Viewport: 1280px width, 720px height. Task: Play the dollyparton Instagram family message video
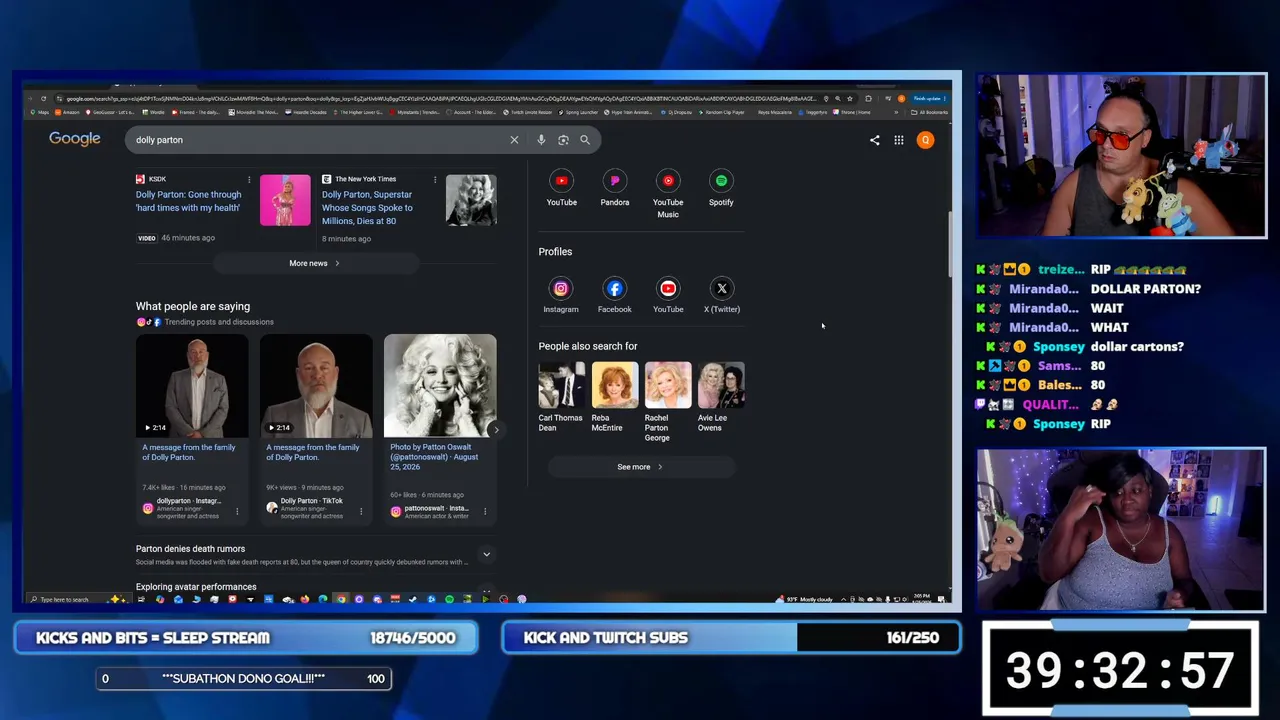tap(192, 386)
